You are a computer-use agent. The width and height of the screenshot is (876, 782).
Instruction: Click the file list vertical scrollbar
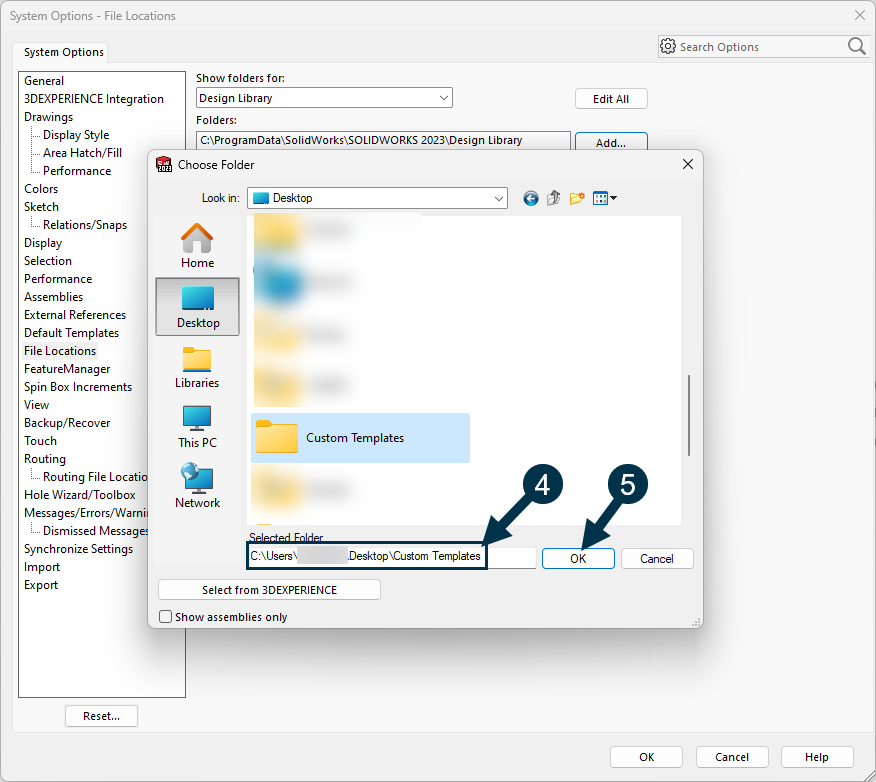point(689,415)
